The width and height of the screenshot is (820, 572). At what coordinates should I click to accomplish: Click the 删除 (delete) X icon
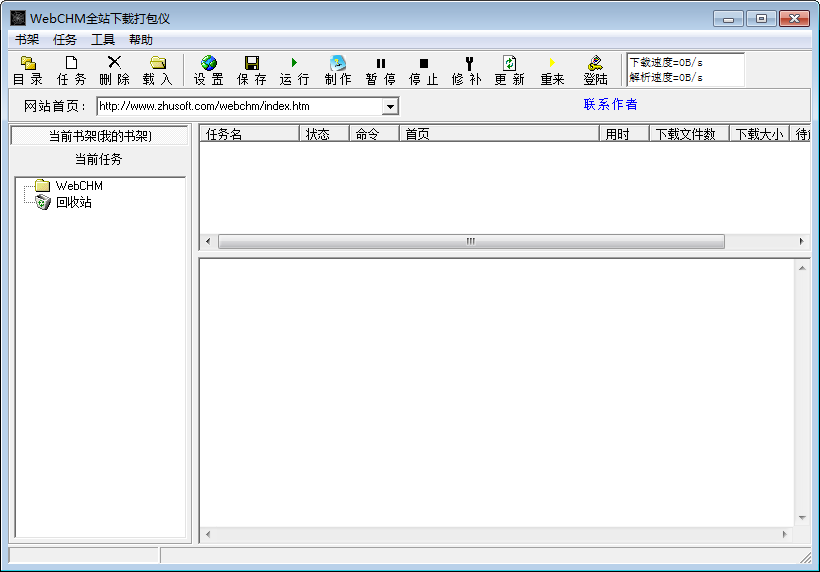pos(114,70)
